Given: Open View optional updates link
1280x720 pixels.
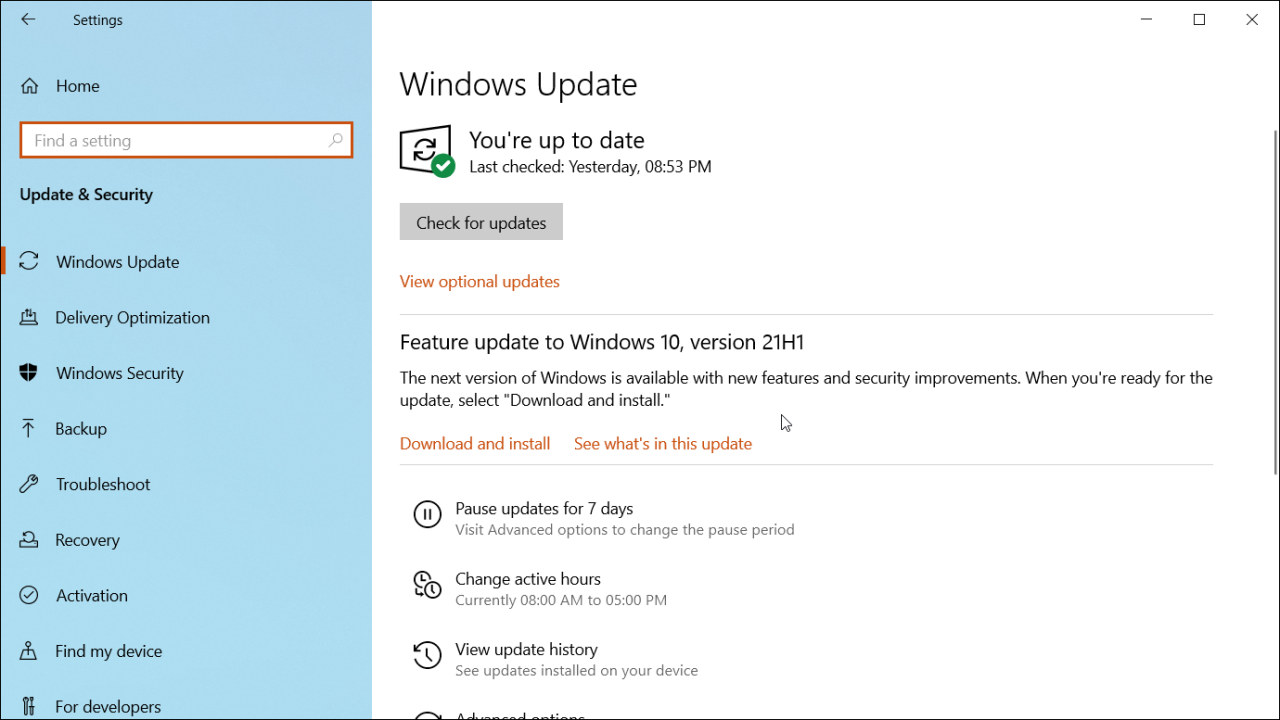Looking at the screenshot, I should pos(480,282).
